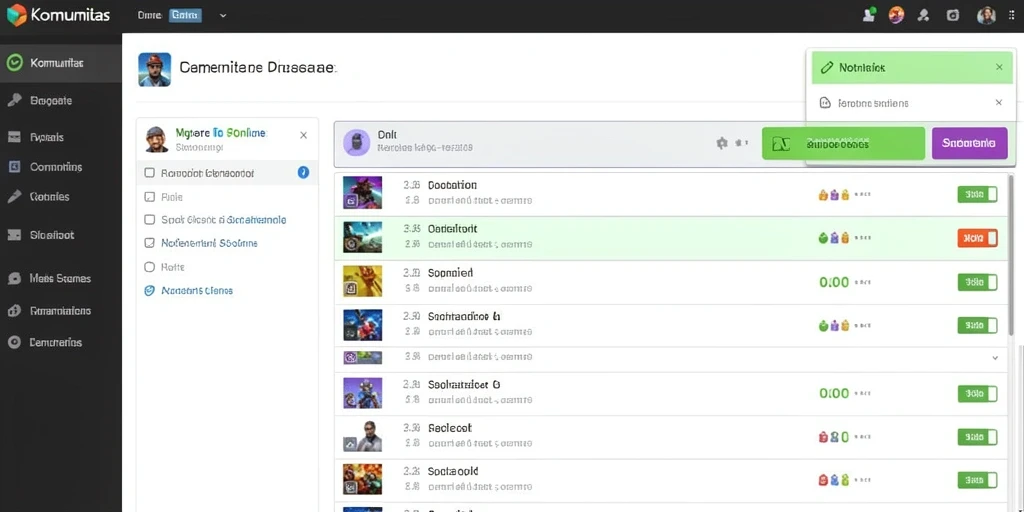Click the chat icon beside Mets Stemes
1024x512 pixels.
[x=14, y=278]
